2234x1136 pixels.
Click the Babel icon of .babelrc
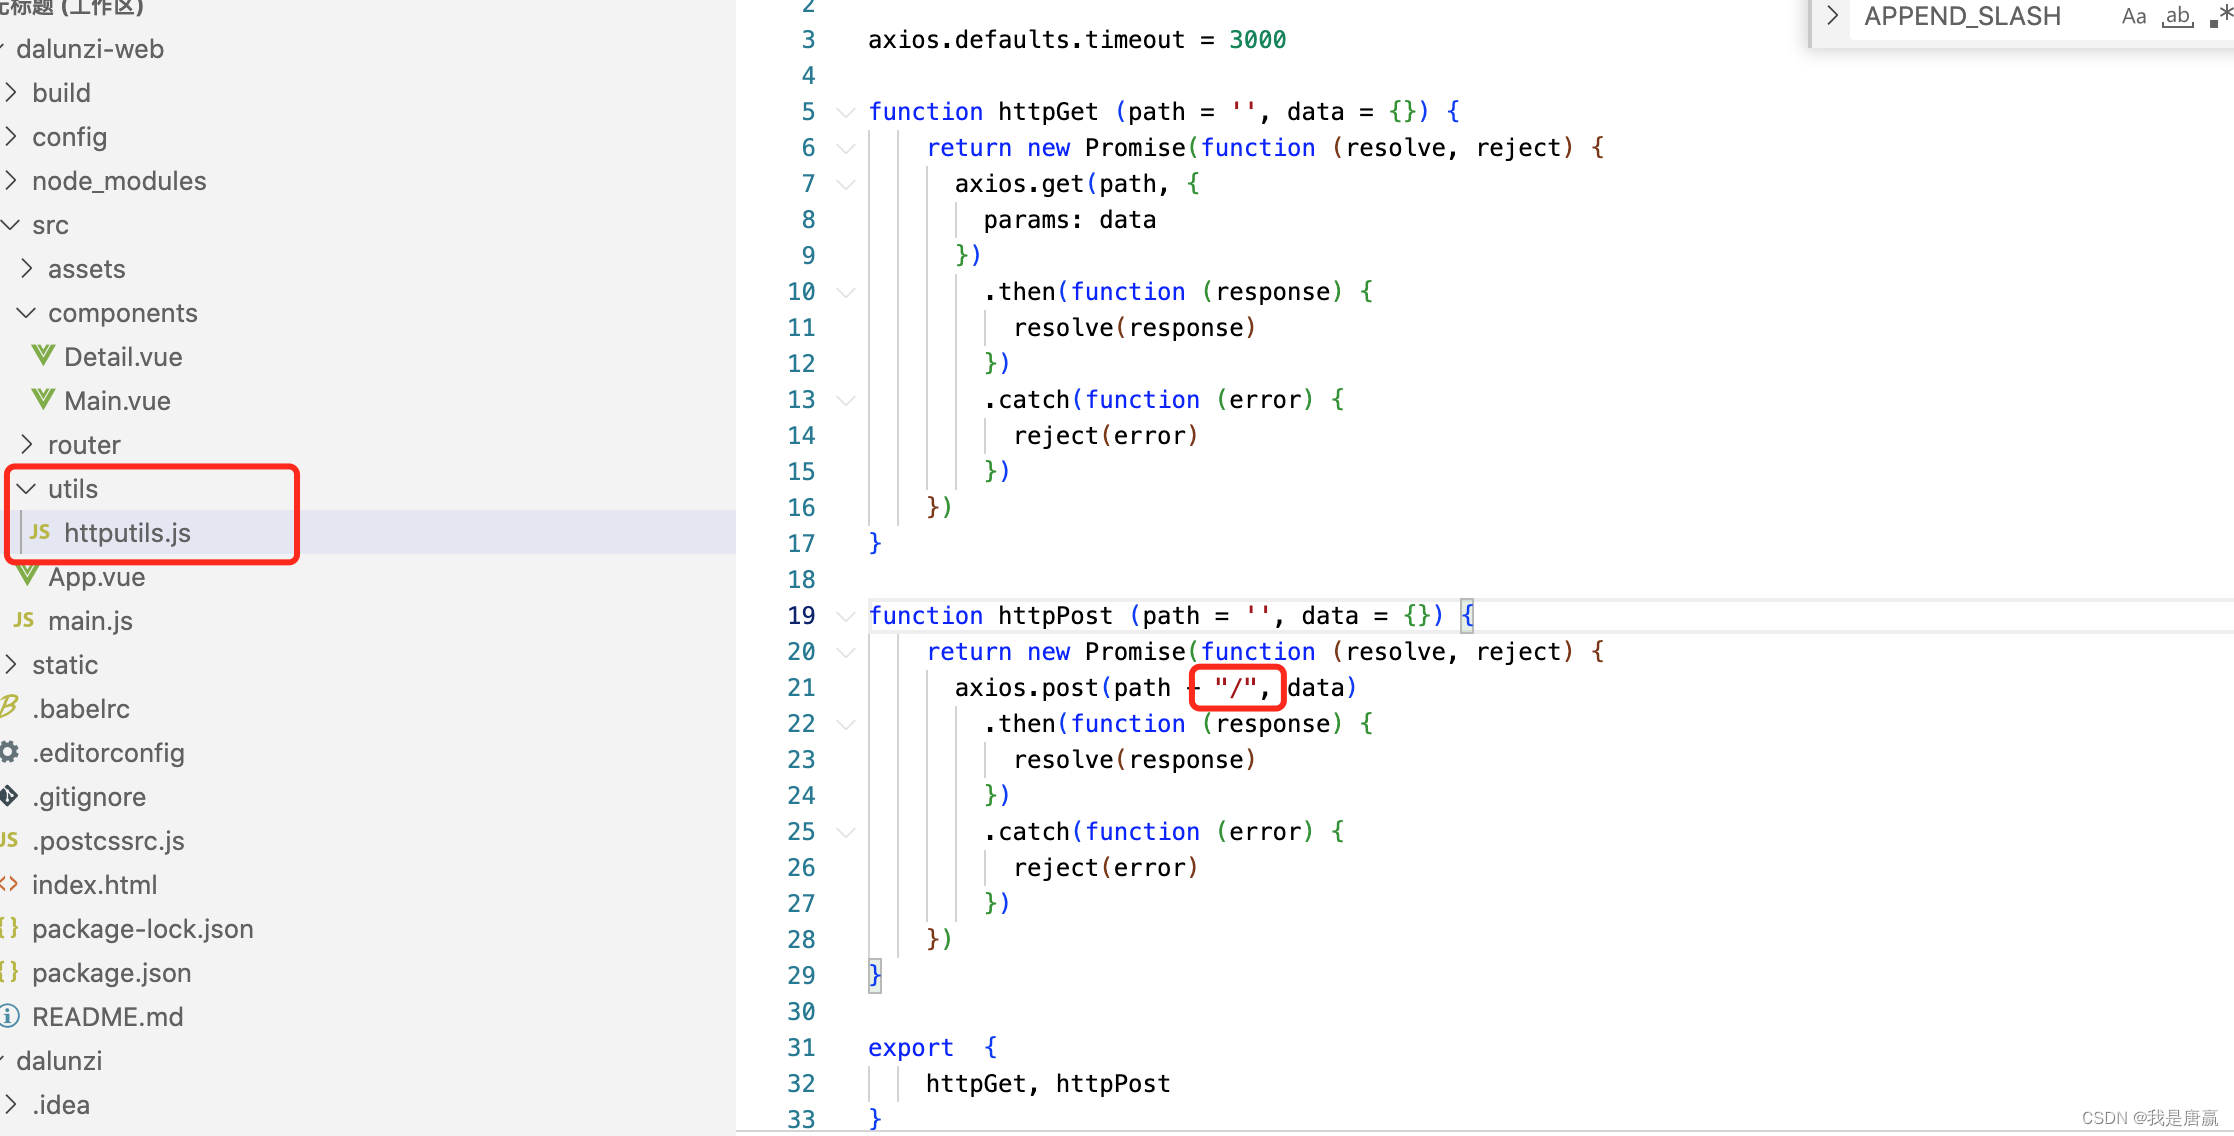(x=10, y=707)
